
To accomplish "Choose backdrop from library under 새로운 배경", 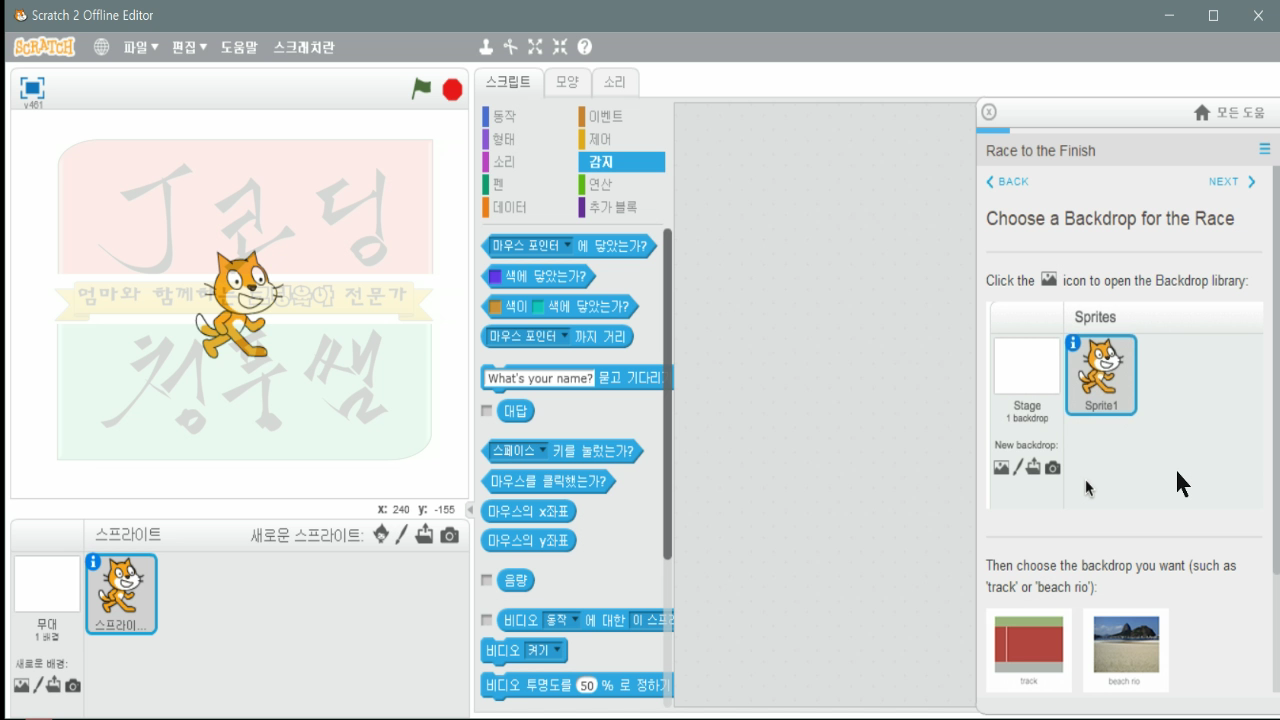I will (22, 685).
